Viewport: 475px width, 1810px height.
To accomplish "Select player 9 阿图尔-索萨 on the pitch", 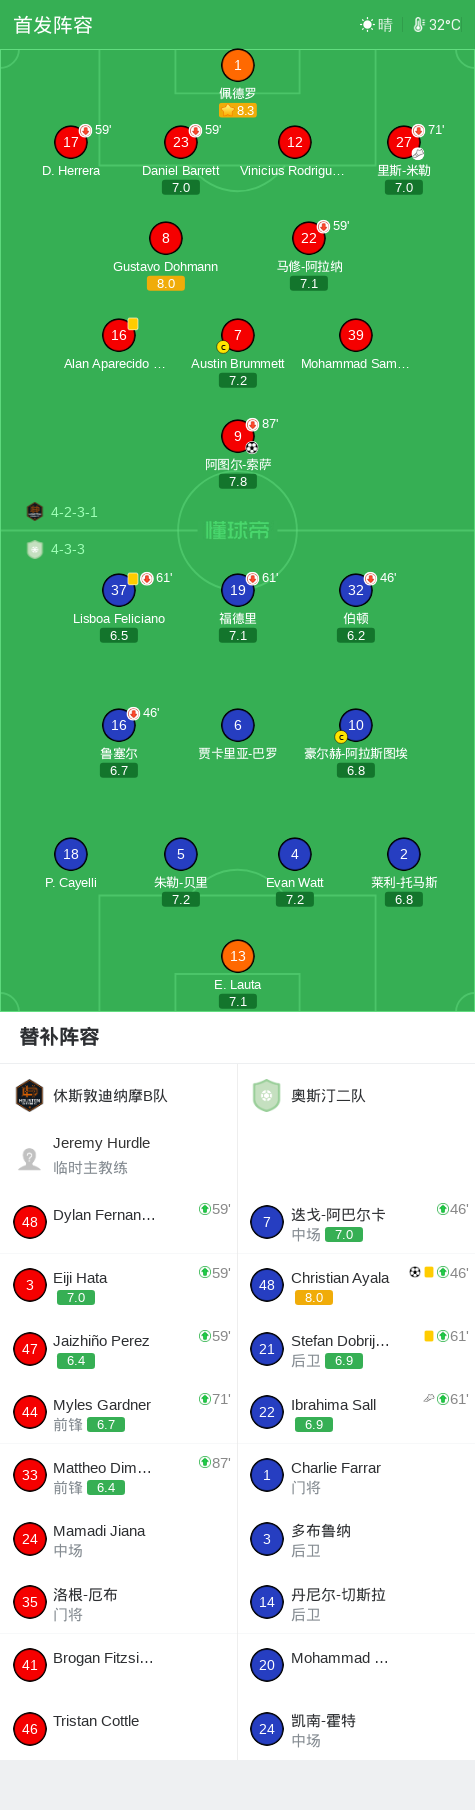I will (x=238, y=436).
